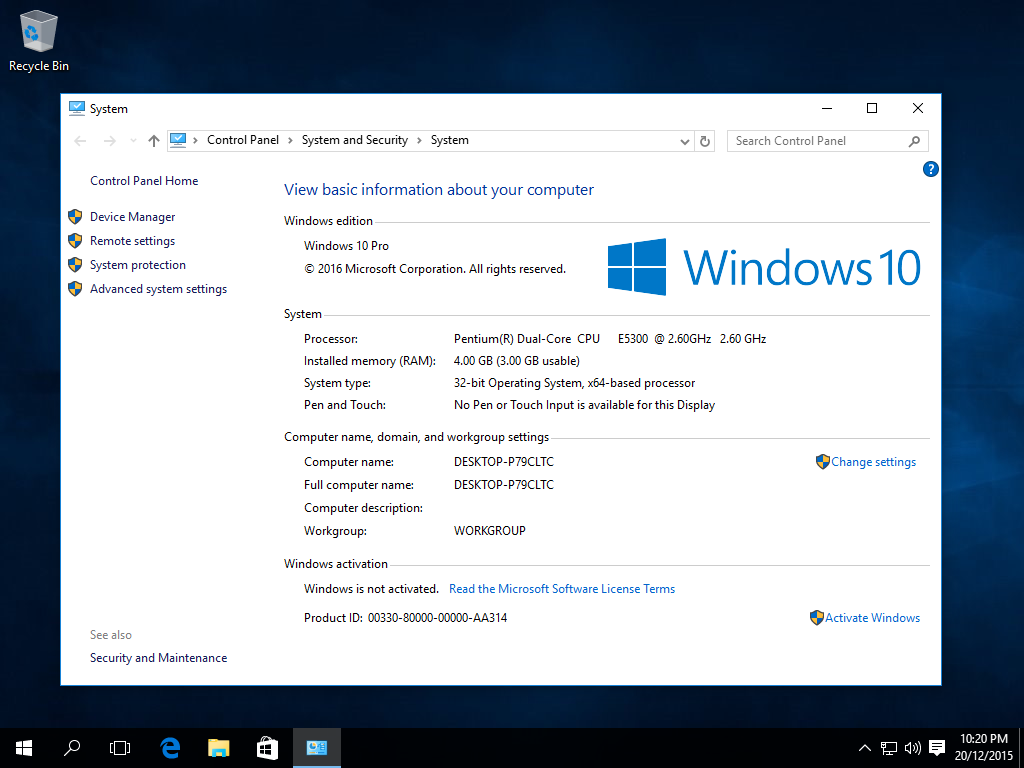Minimize the System window

[827, 108]
